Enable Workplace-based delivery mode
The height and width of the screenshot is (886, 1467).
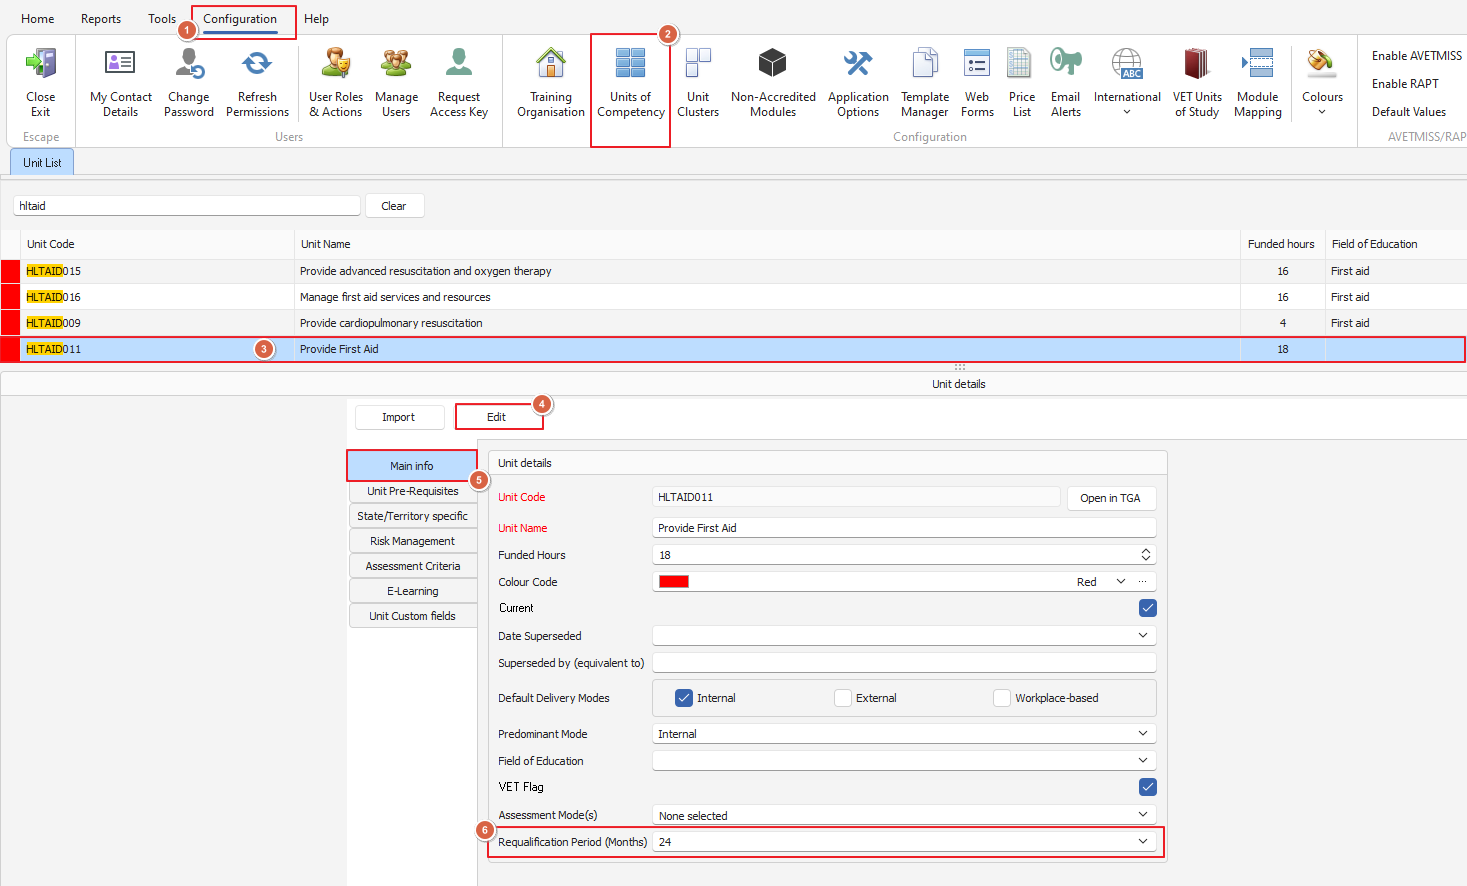[x=1002, y=698]
